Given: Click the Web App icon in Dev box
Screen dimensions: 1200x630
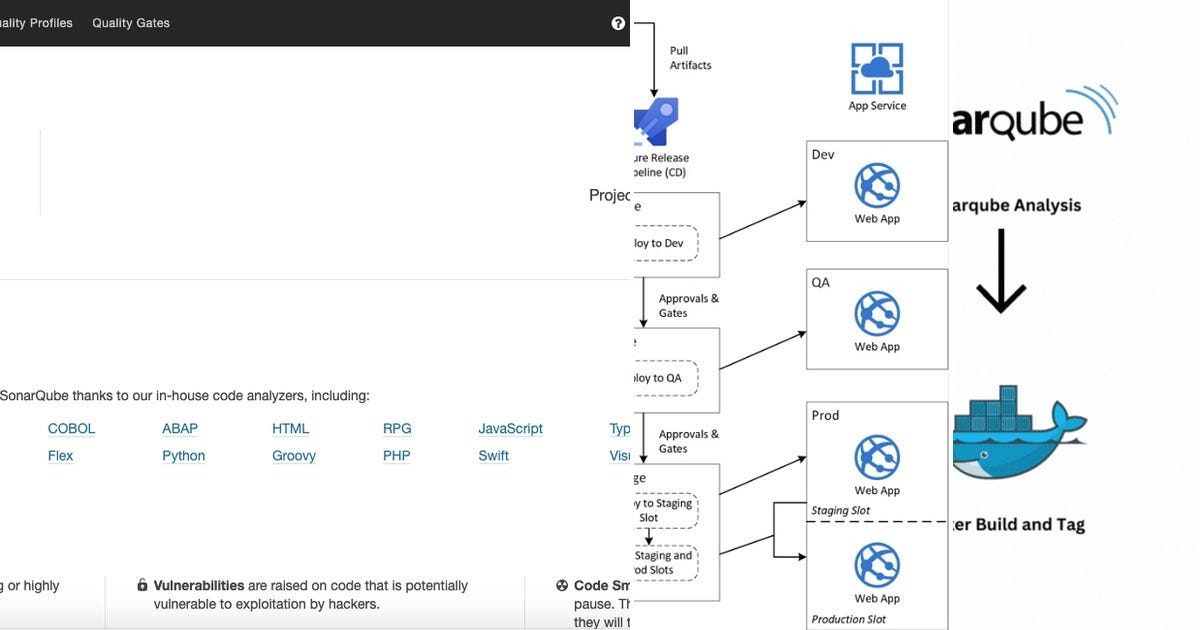Looking at the screenshot, I should (877, 186).
